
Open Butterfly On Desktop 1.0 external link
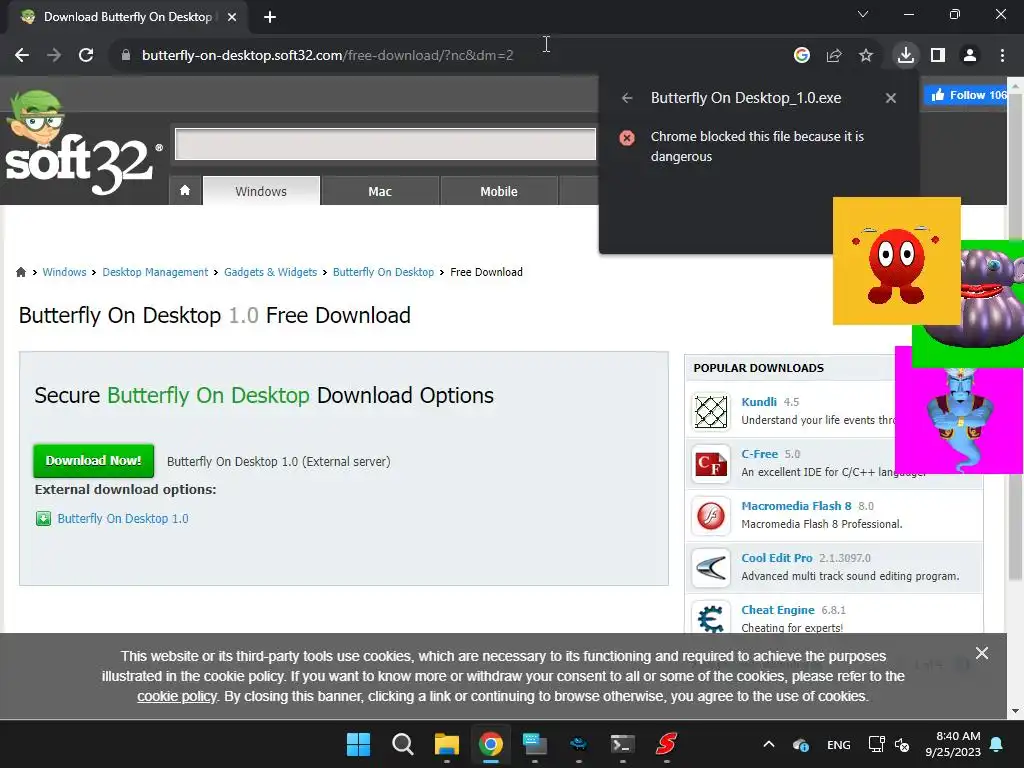(123, 519)
